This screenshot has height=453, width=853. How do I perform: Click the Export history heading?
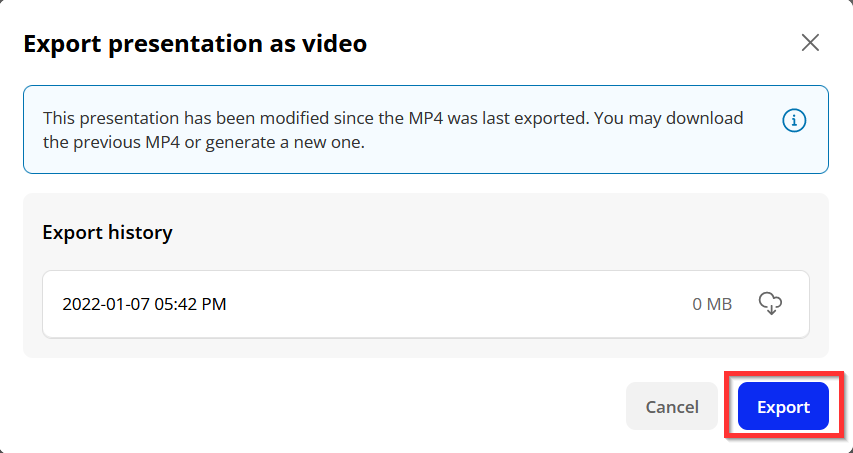pyautogui.click(x=107, y=232)
